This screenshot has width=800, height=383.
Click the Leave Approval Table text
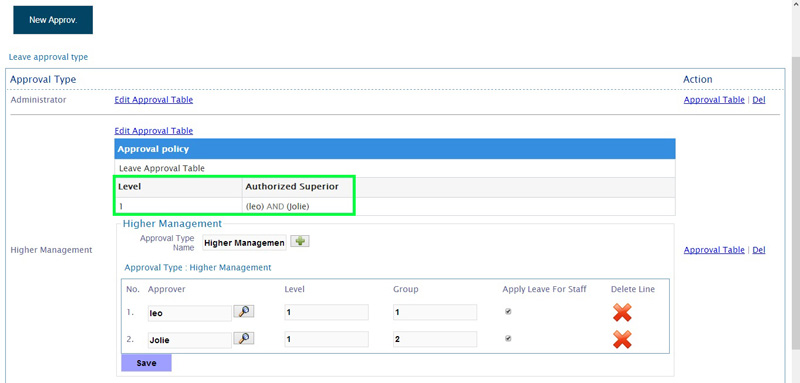coord(162,168)
